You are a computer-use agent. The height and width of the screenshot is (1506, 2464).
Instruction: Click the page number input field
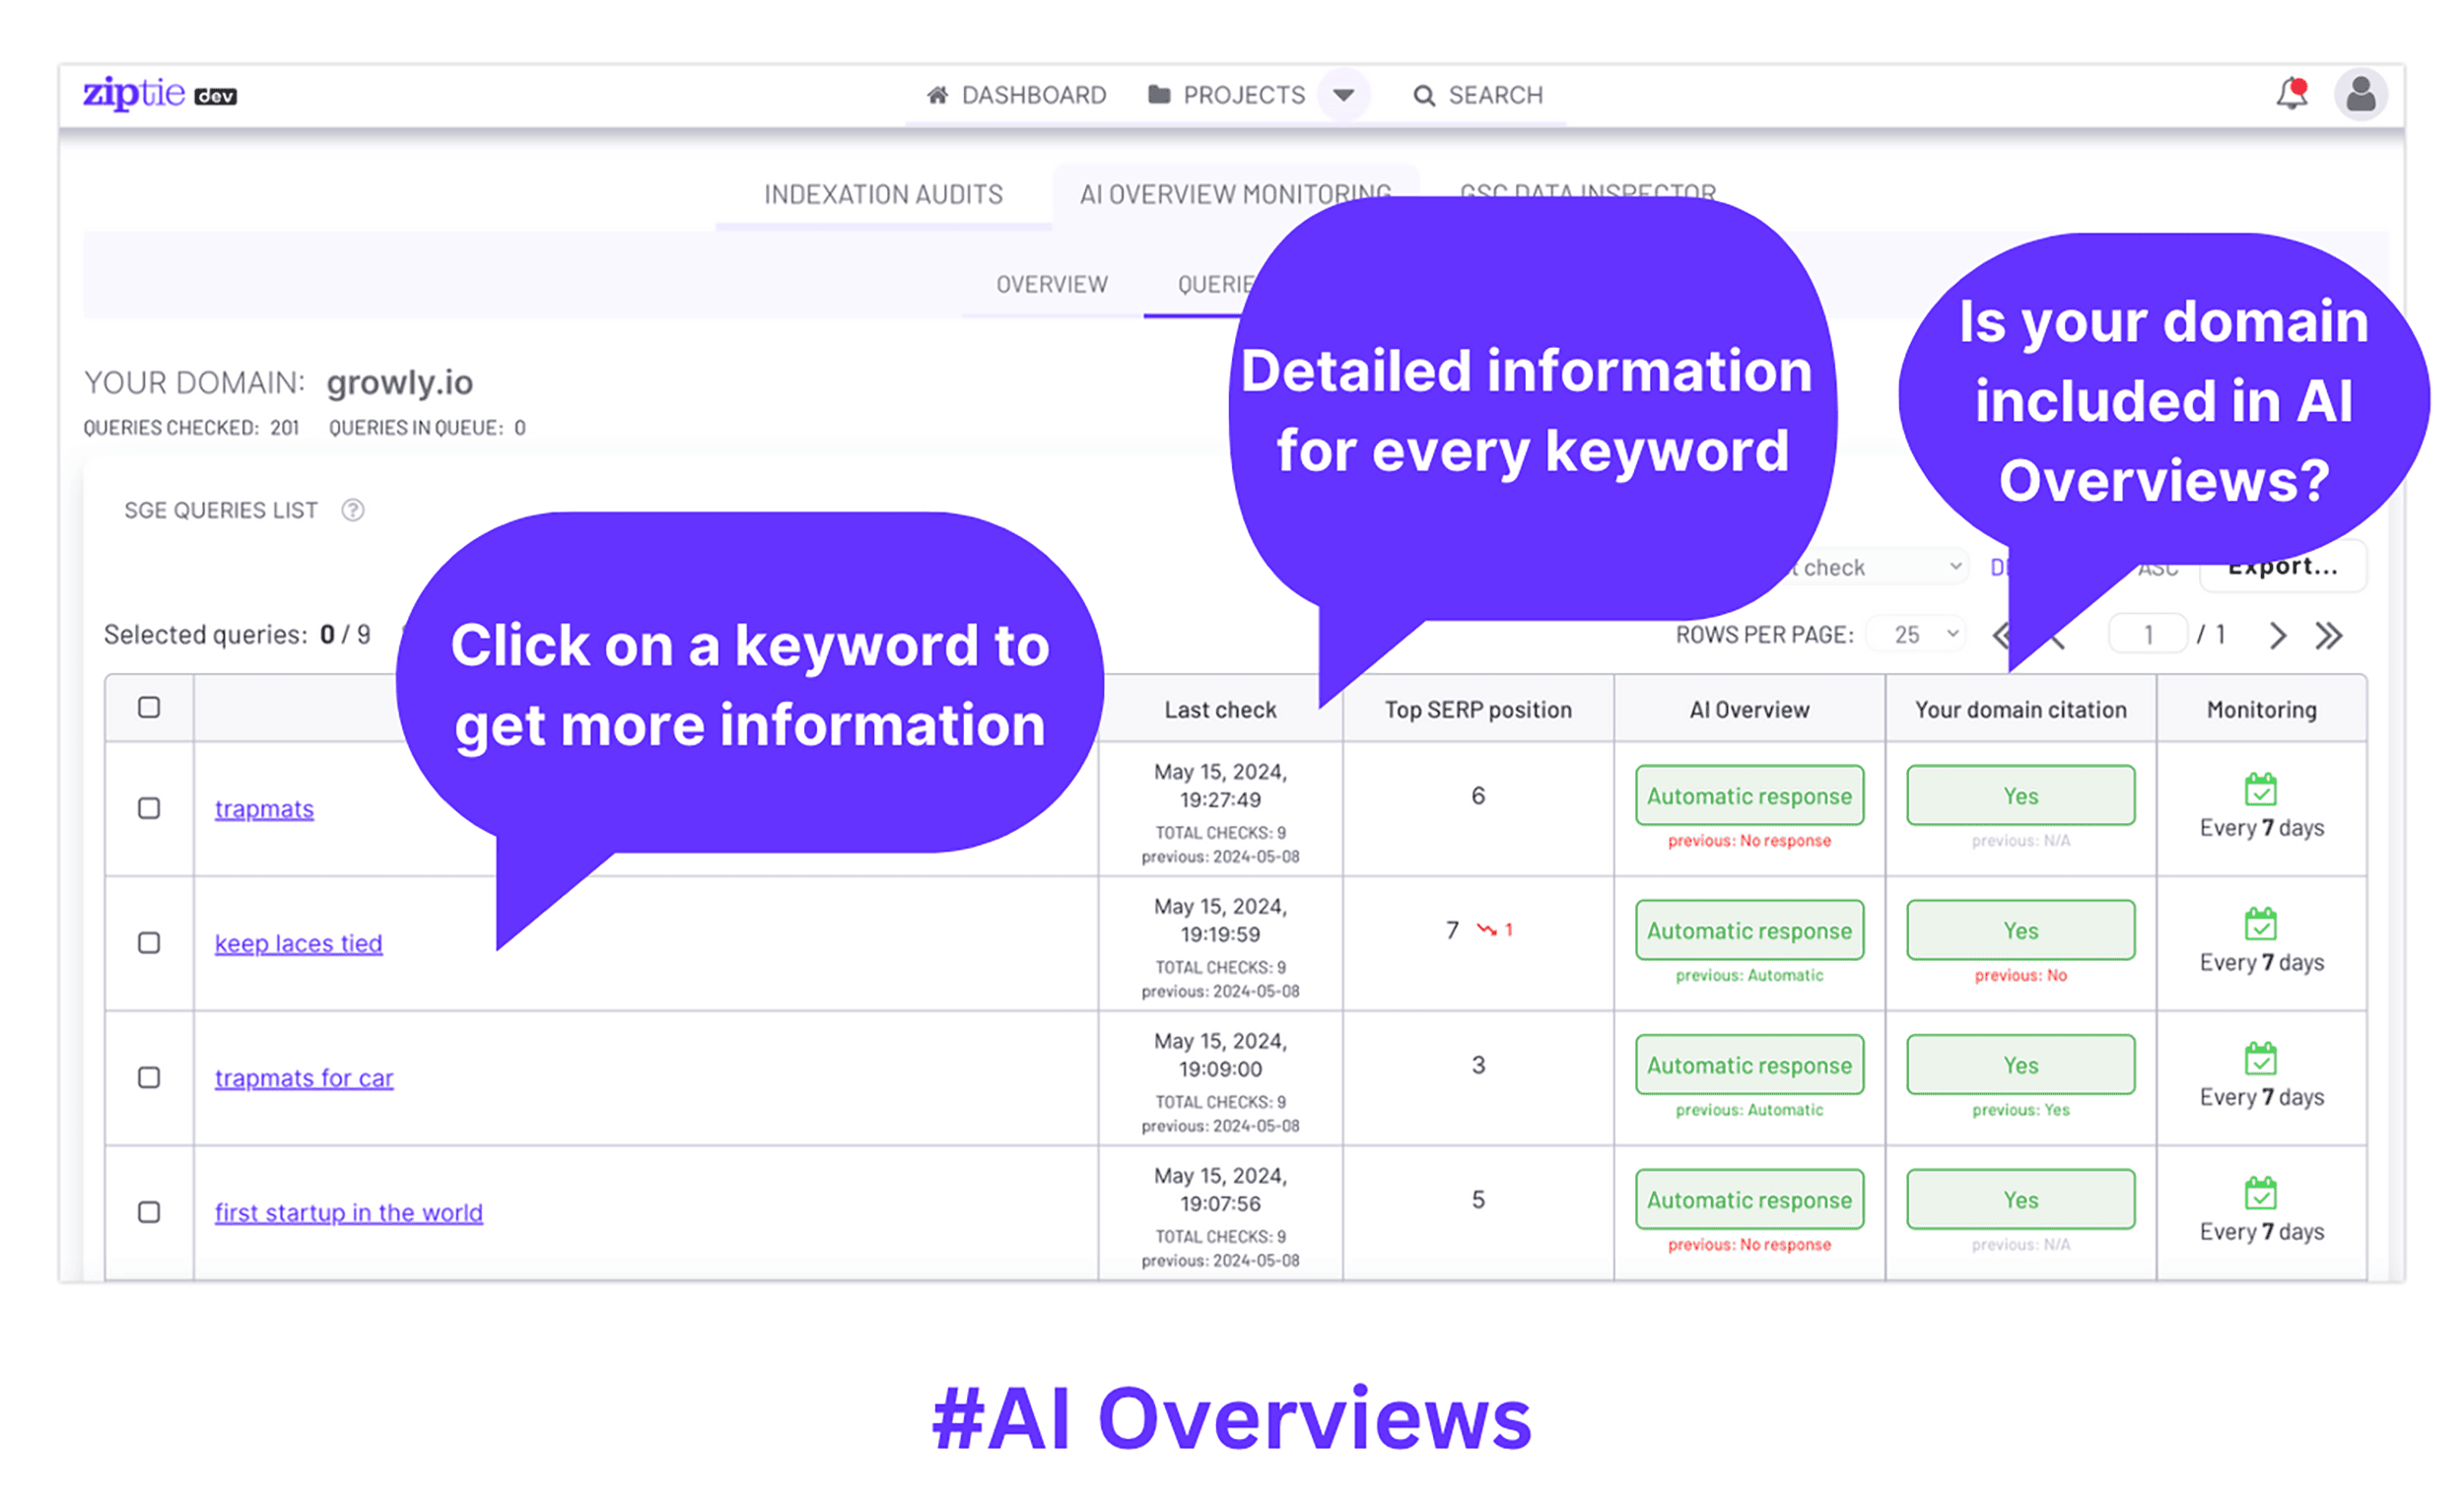pos(2147,635)
